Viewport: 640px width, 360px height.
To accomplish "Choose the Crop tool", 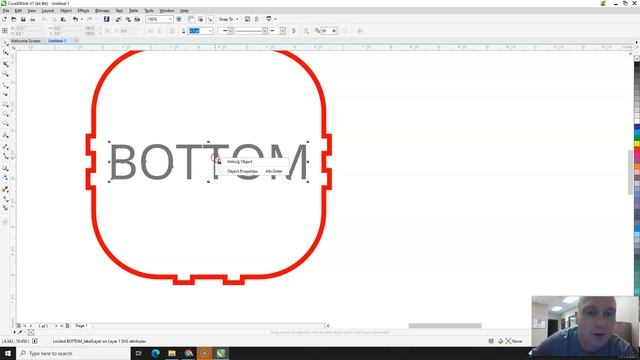I will pos(5,64).
